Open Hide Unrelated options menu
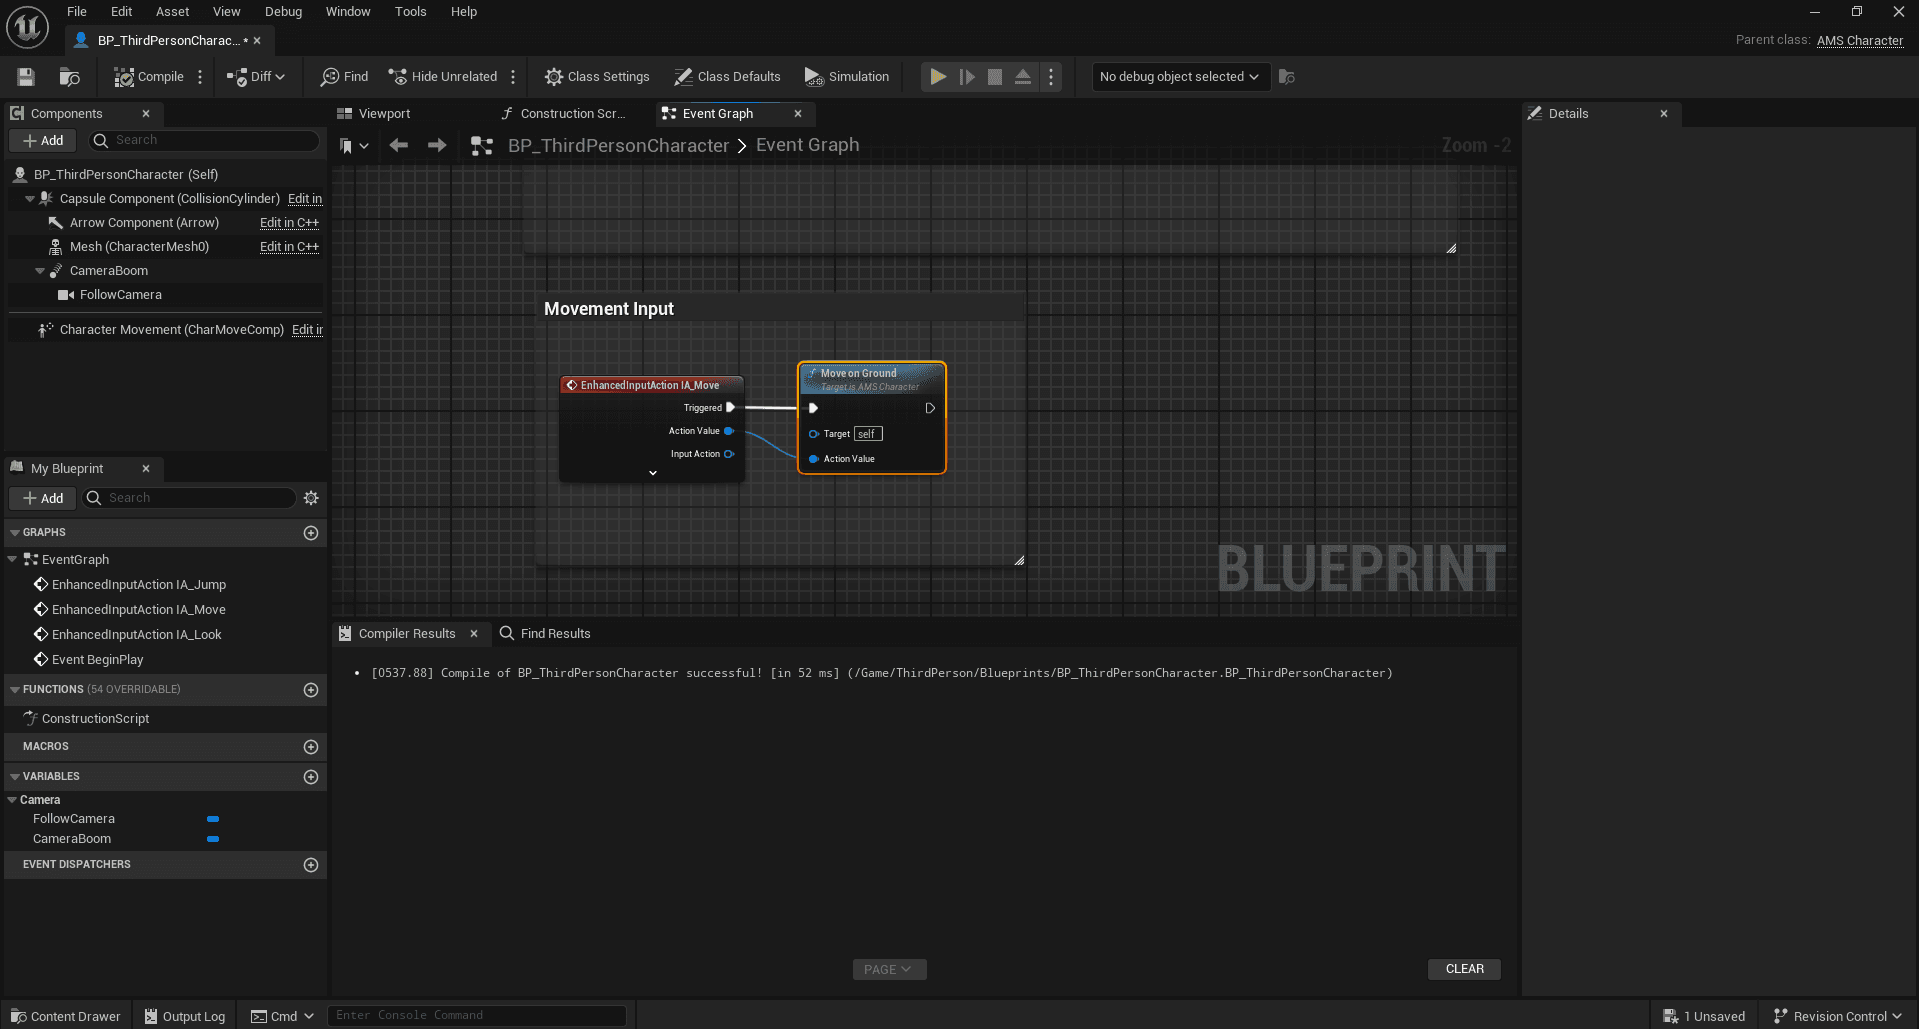The width and height of the screenshot is (1919, 1029). (513, 77)
